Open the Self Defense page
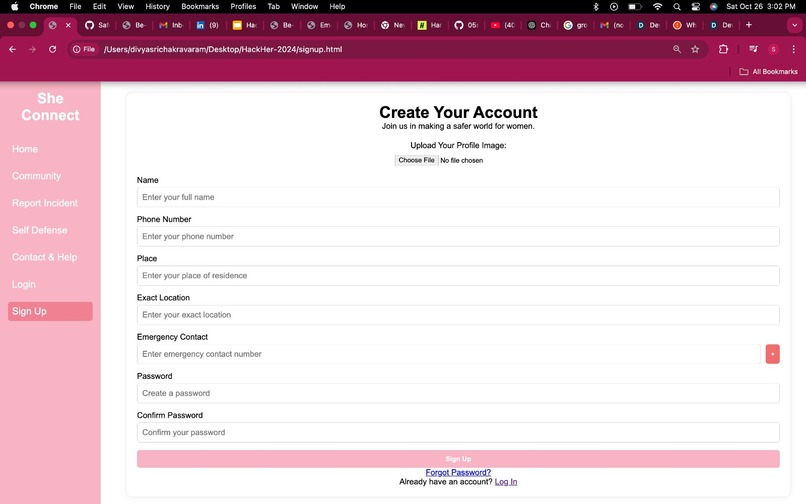The image size is (806, 504). click(40, 230)
